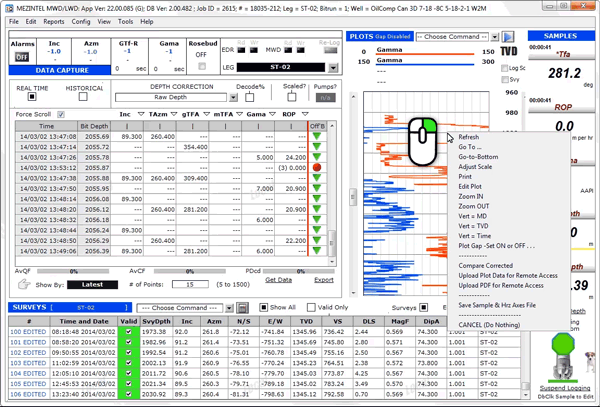Expand the Inc column selector arrow
This screenshot has width=600, height=407.
(141, 114)
